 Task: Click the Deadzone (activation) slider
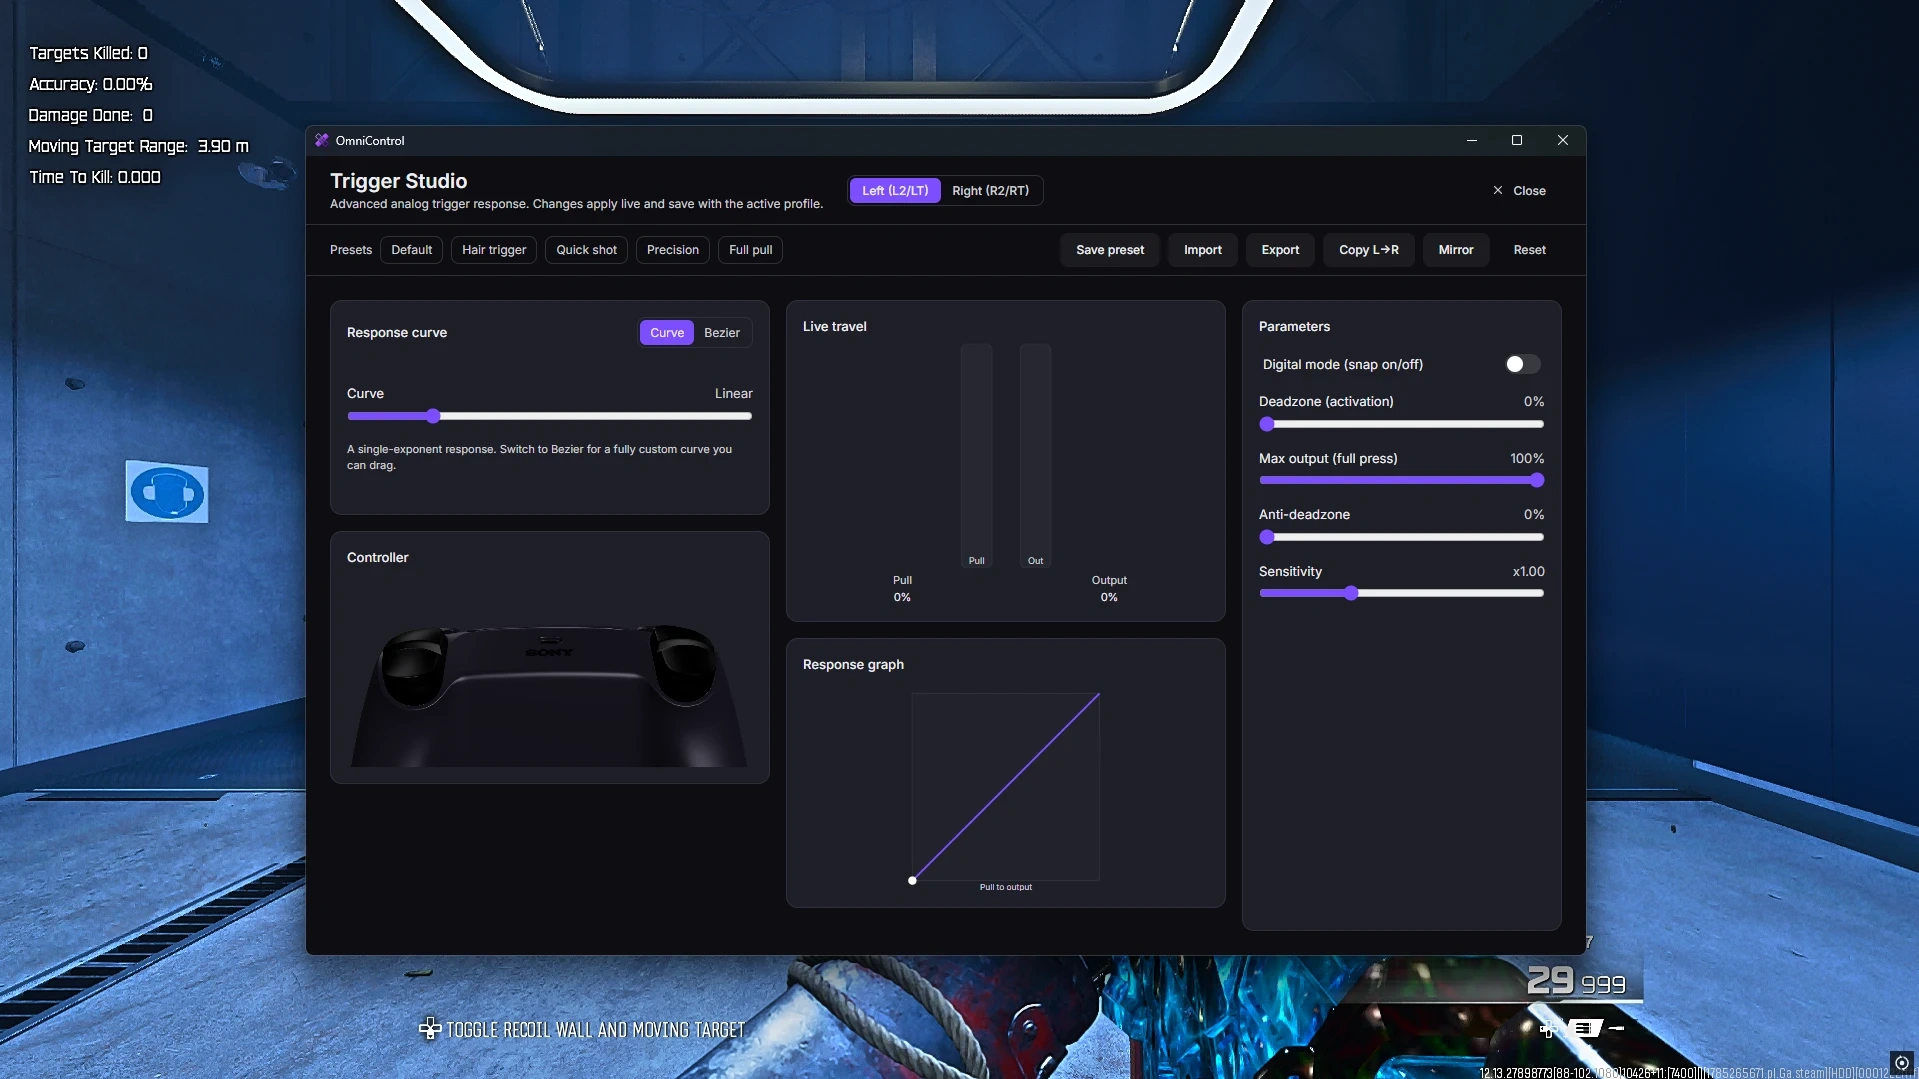click(x=1401, y=424)
